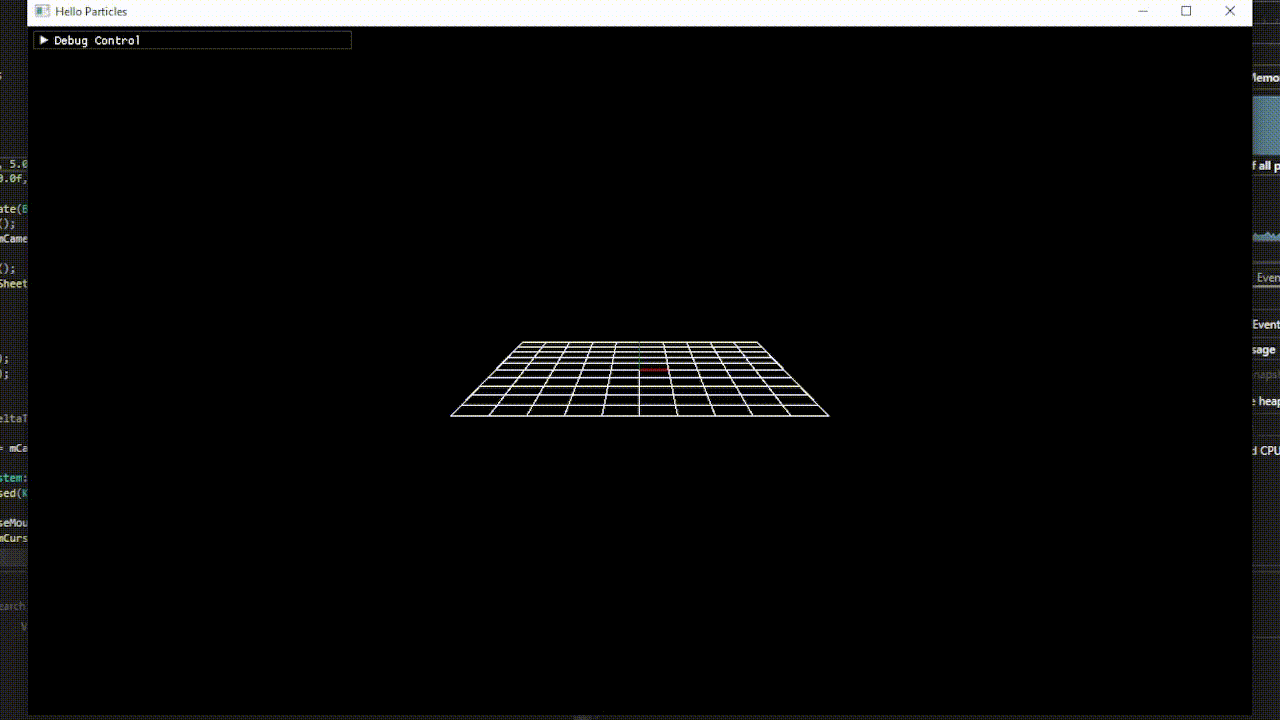This screenshot has height=720, width=1280.
Task: Open the heap snapshot link in diagnostics panel
Action: tap(1268, 400)
